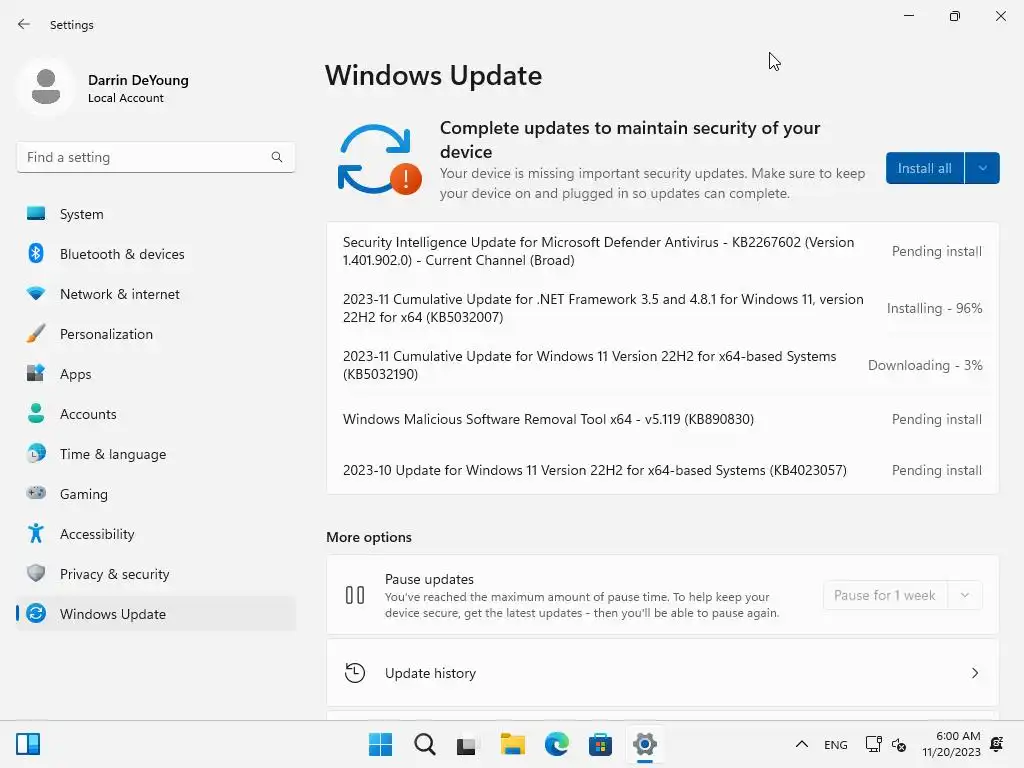Open Widgets from taskbar corner

(28, 744)
